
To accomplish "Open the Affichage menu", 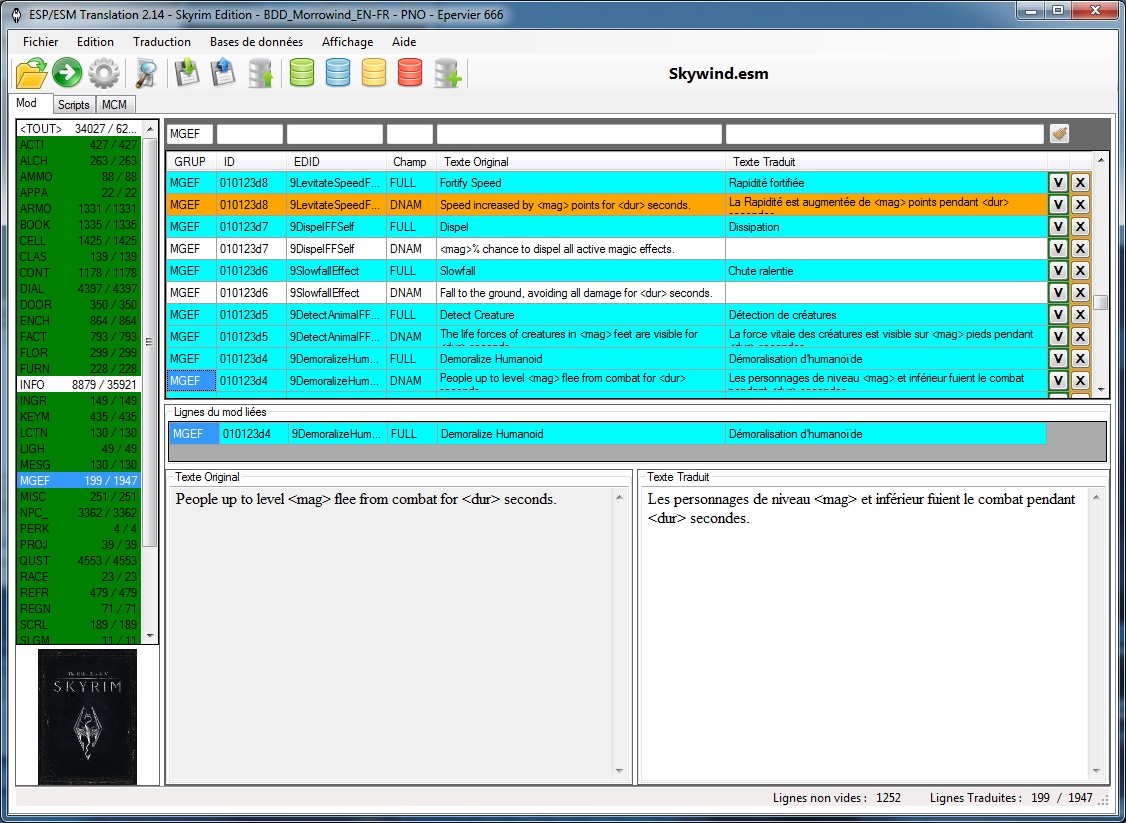I will [x=348, y=42].
